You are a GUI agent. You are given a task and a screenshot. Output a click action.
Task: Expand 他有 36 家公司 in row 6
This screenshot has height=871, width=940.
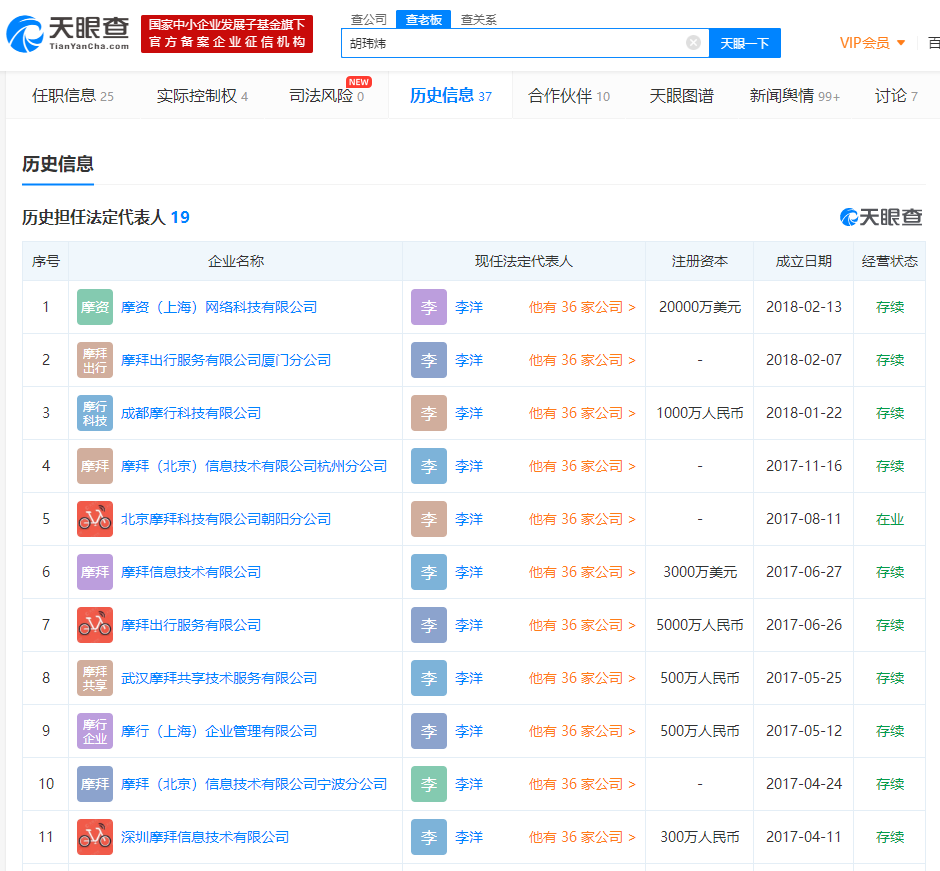582,572
